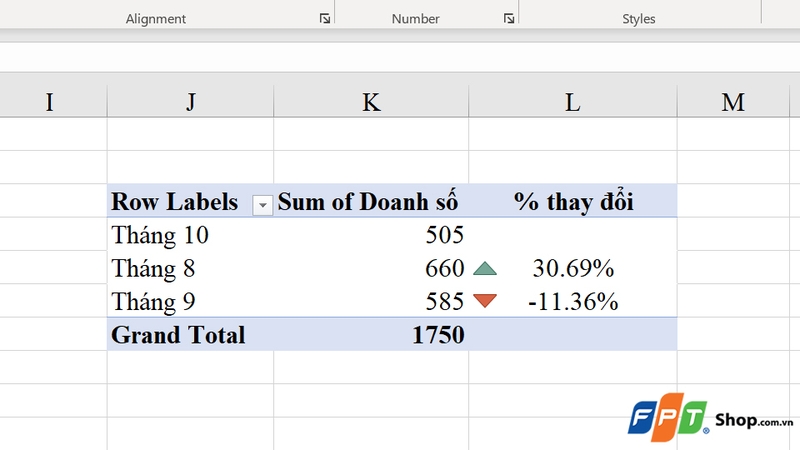800x450 pixels.
Task: Expand the Row Labels filter dropdown
Action: pyautogui.click(x=262, y=204)
